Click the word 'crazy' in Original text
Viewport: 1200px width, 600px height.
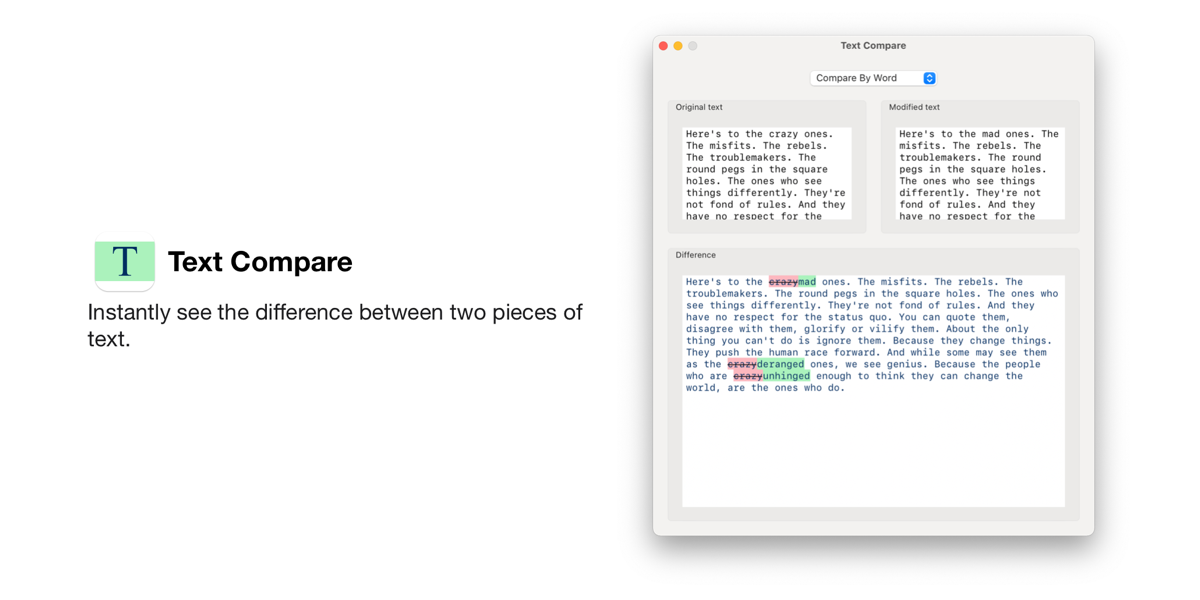(784, 134)
